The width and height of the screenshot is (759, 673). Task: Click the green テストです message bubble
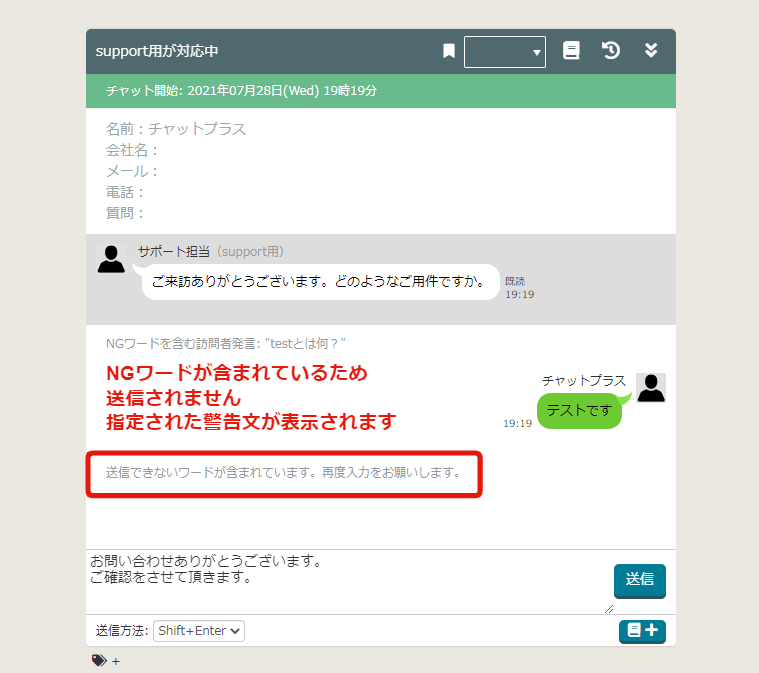pos(579,411)
